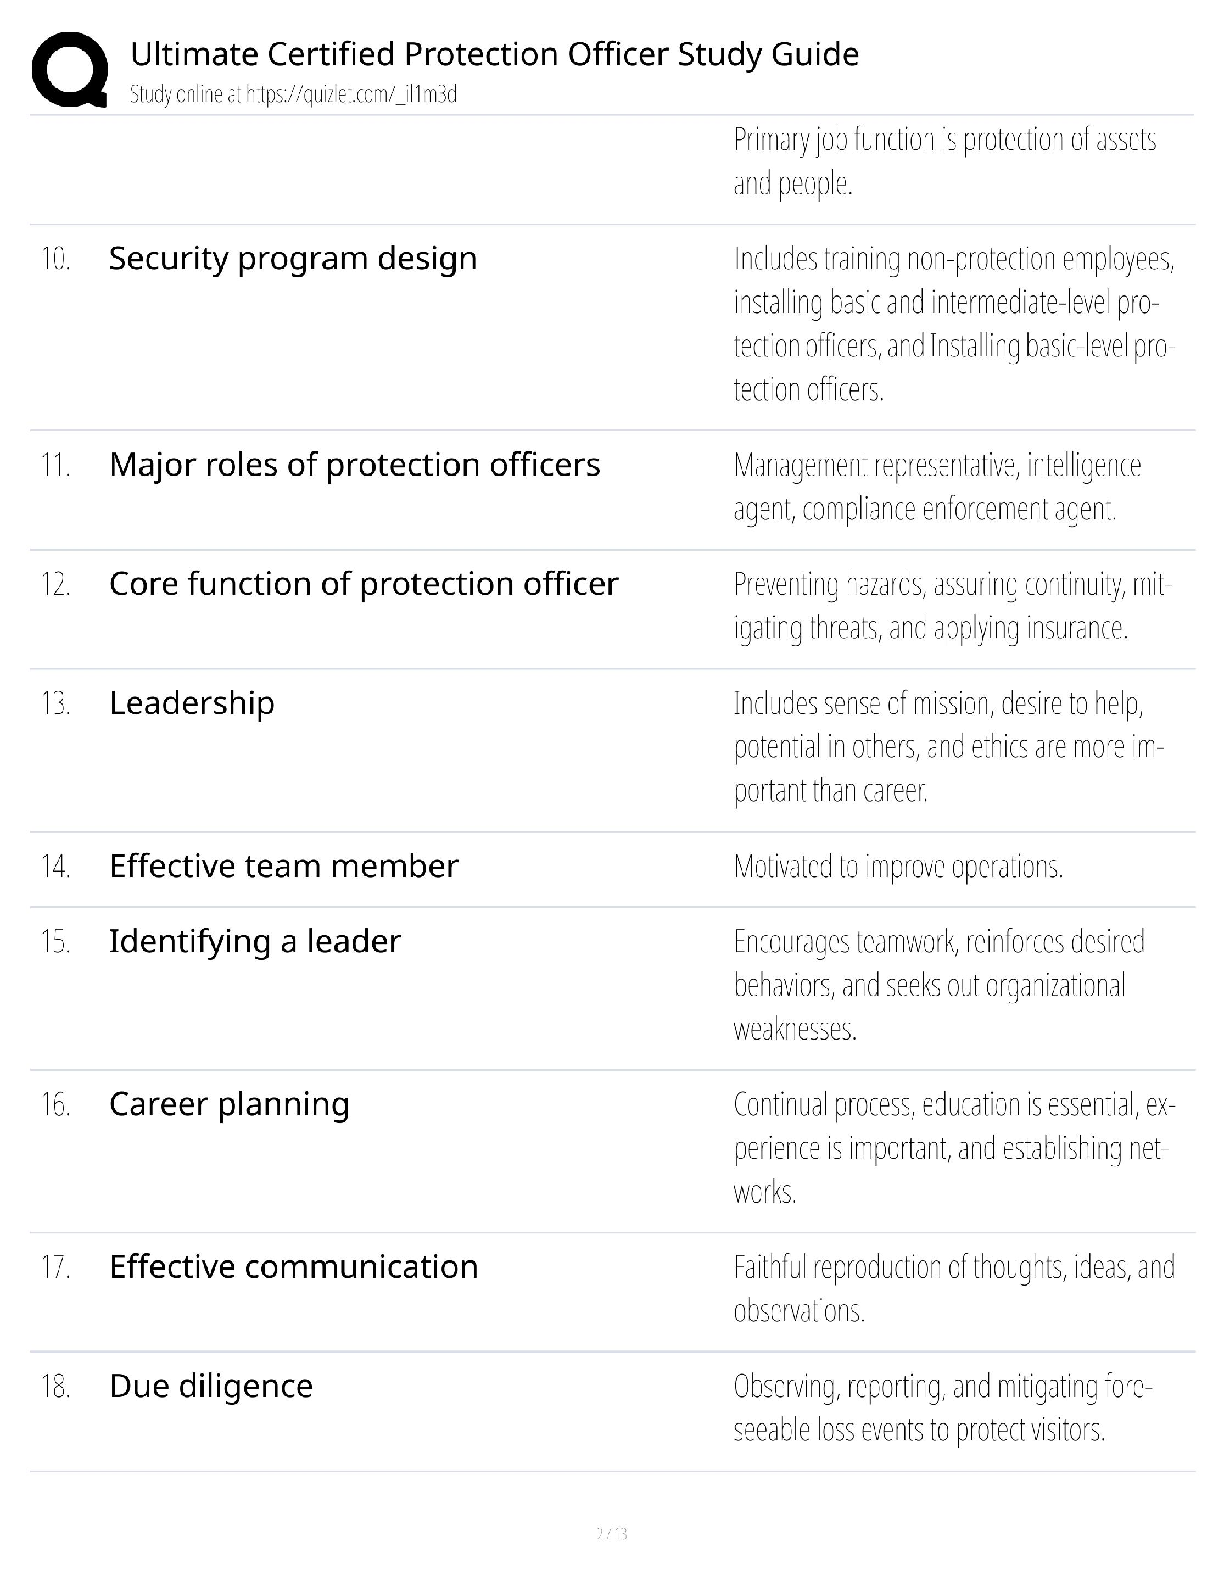The width and height of the screenshot is (1224, 1584).
Task: Click the Quizlet Q logo icon
Action: click(69, 70)
